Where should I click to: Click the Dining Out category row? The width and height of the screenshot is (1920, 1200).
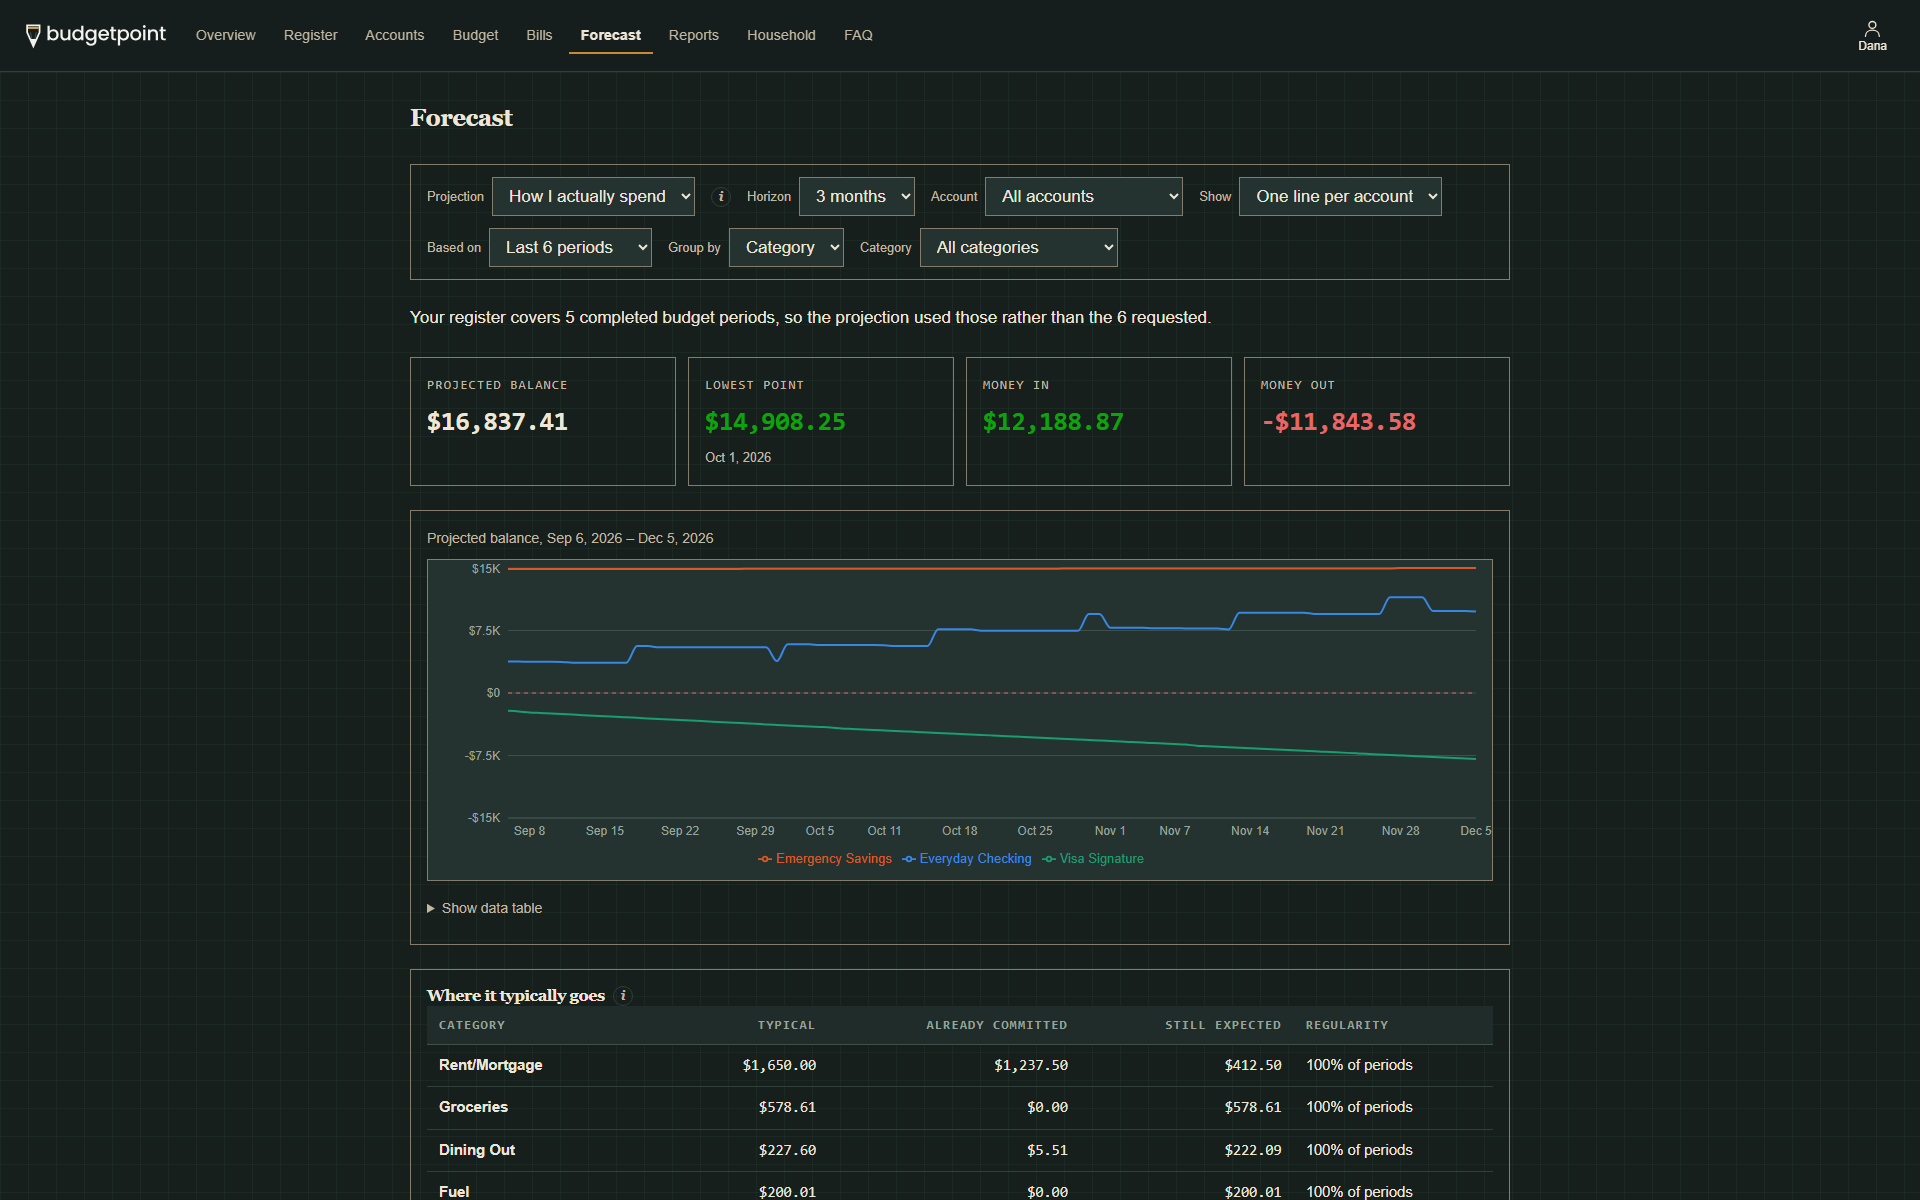pyautogui.click(x=960, y=1150)
